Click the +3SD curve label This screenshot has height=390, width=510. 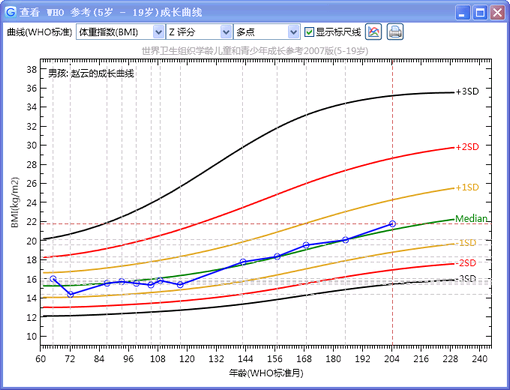pos(467,91)
